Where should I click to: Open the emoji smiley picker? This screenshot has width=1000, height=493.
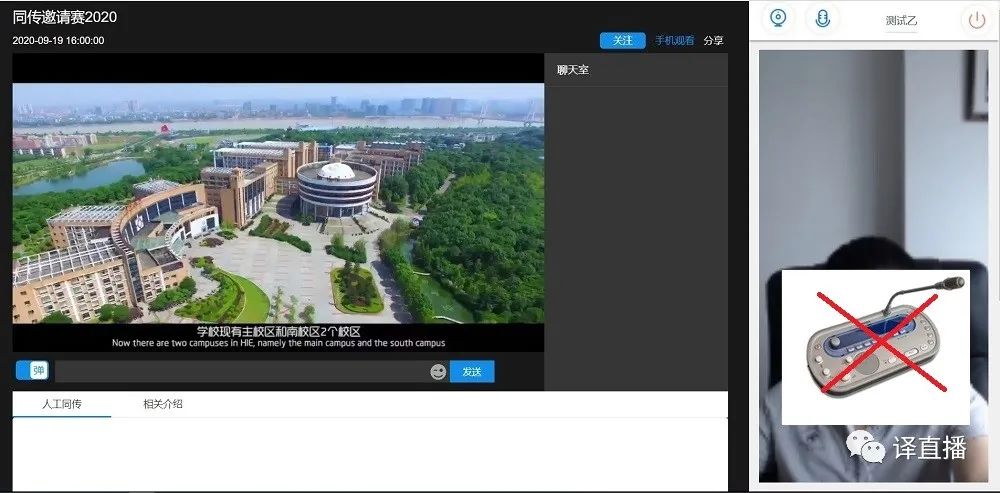point(438,371)
